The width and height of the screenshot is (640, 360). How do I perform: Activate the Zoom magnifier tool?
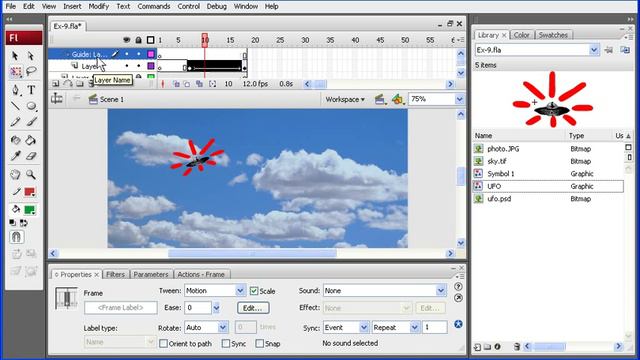pos(31,175)
